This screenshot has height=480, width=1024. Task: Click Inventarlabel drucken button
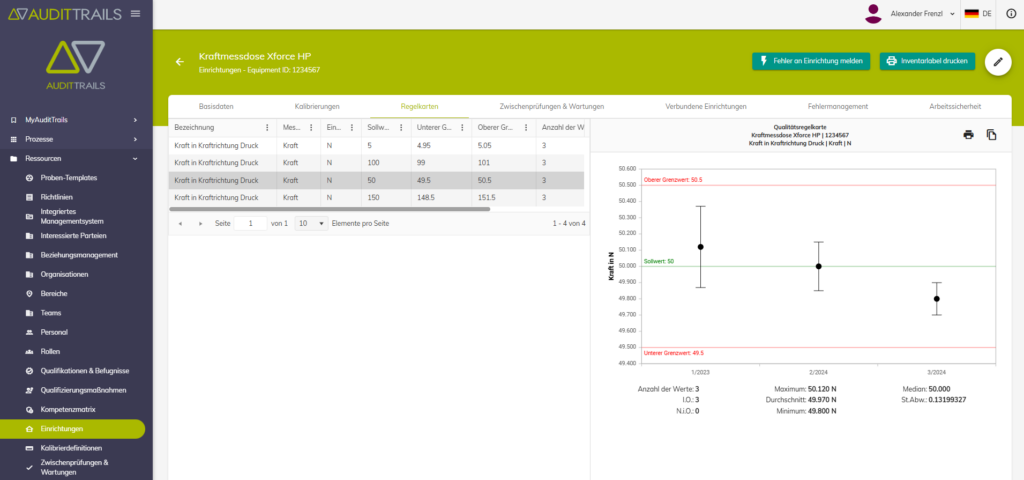[x=927, y=61]
